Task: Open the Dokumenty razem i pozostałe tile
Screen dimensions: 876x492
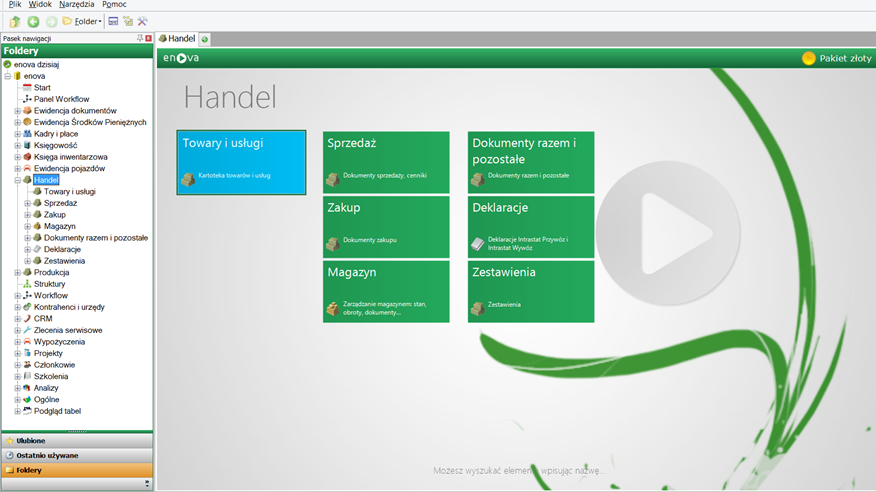Action: [531, 163]
